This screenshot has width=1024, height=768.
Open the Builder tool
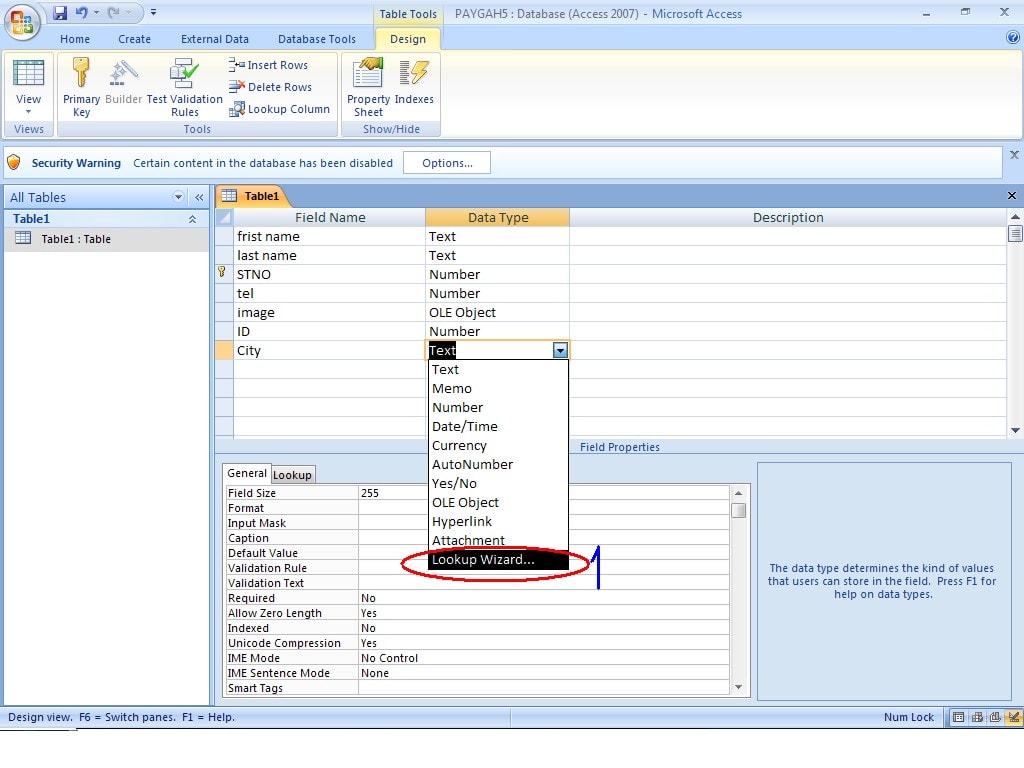pyautogui.click(x=123, y=86)
